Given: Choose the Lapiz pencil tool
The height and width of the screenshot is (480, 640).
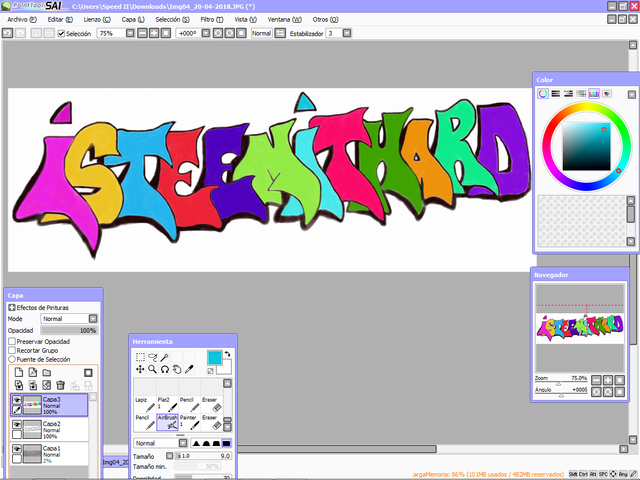Looking at the screenshot, I should [142, 402].
